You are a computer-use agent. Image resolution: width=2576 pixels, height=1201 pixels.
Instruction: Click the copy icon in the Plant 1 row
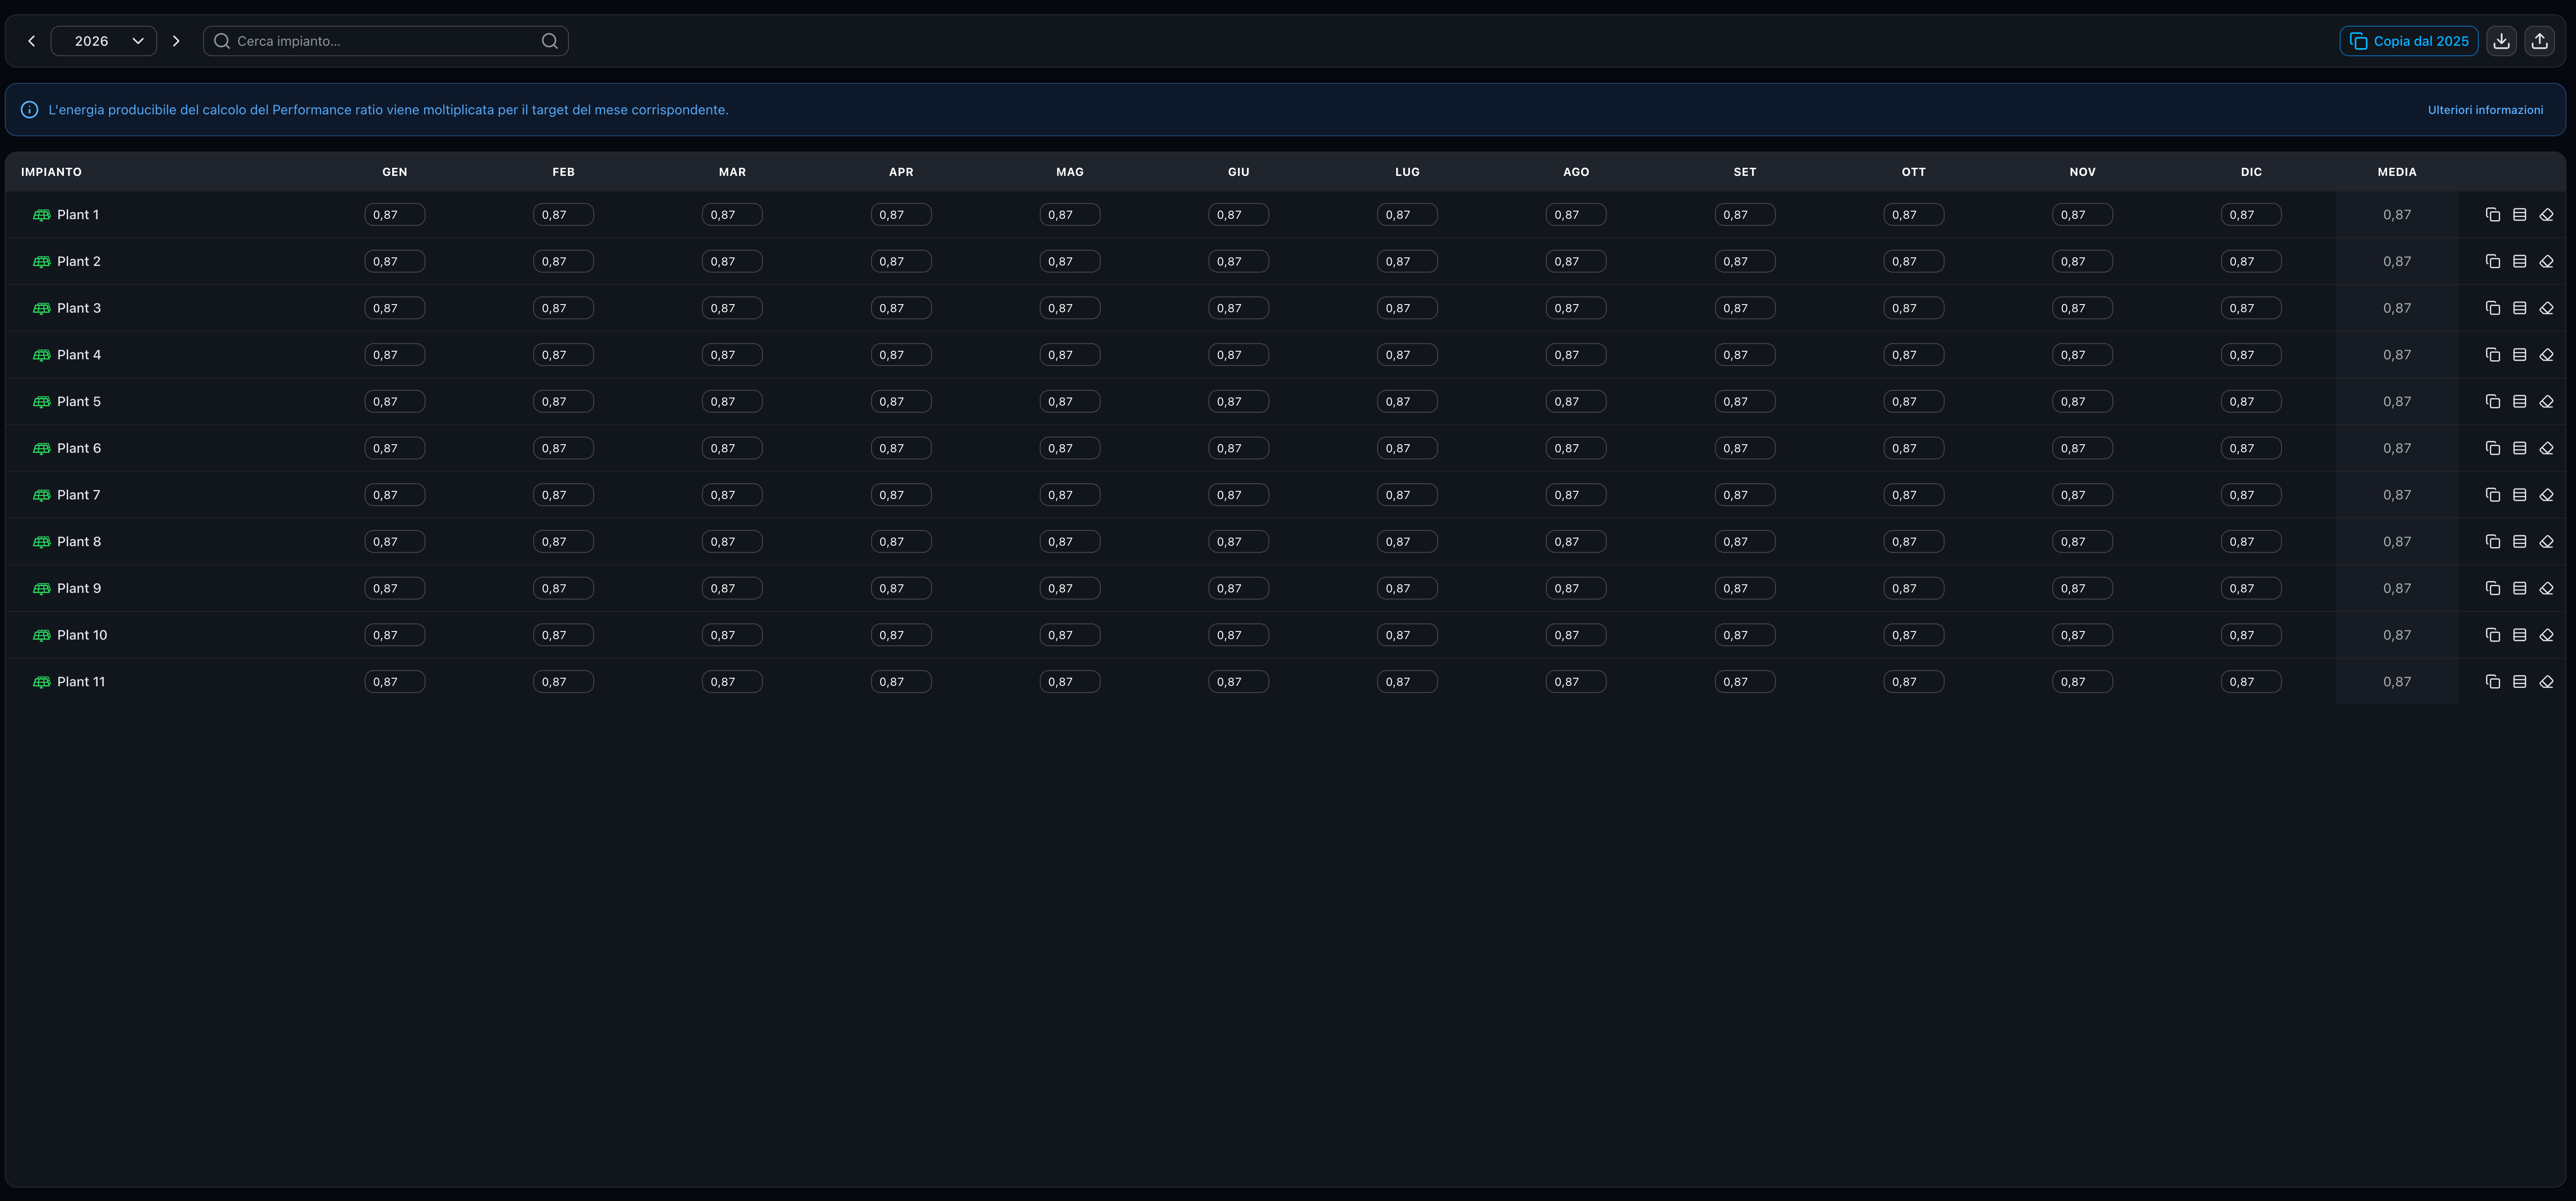pos(2492,215)
